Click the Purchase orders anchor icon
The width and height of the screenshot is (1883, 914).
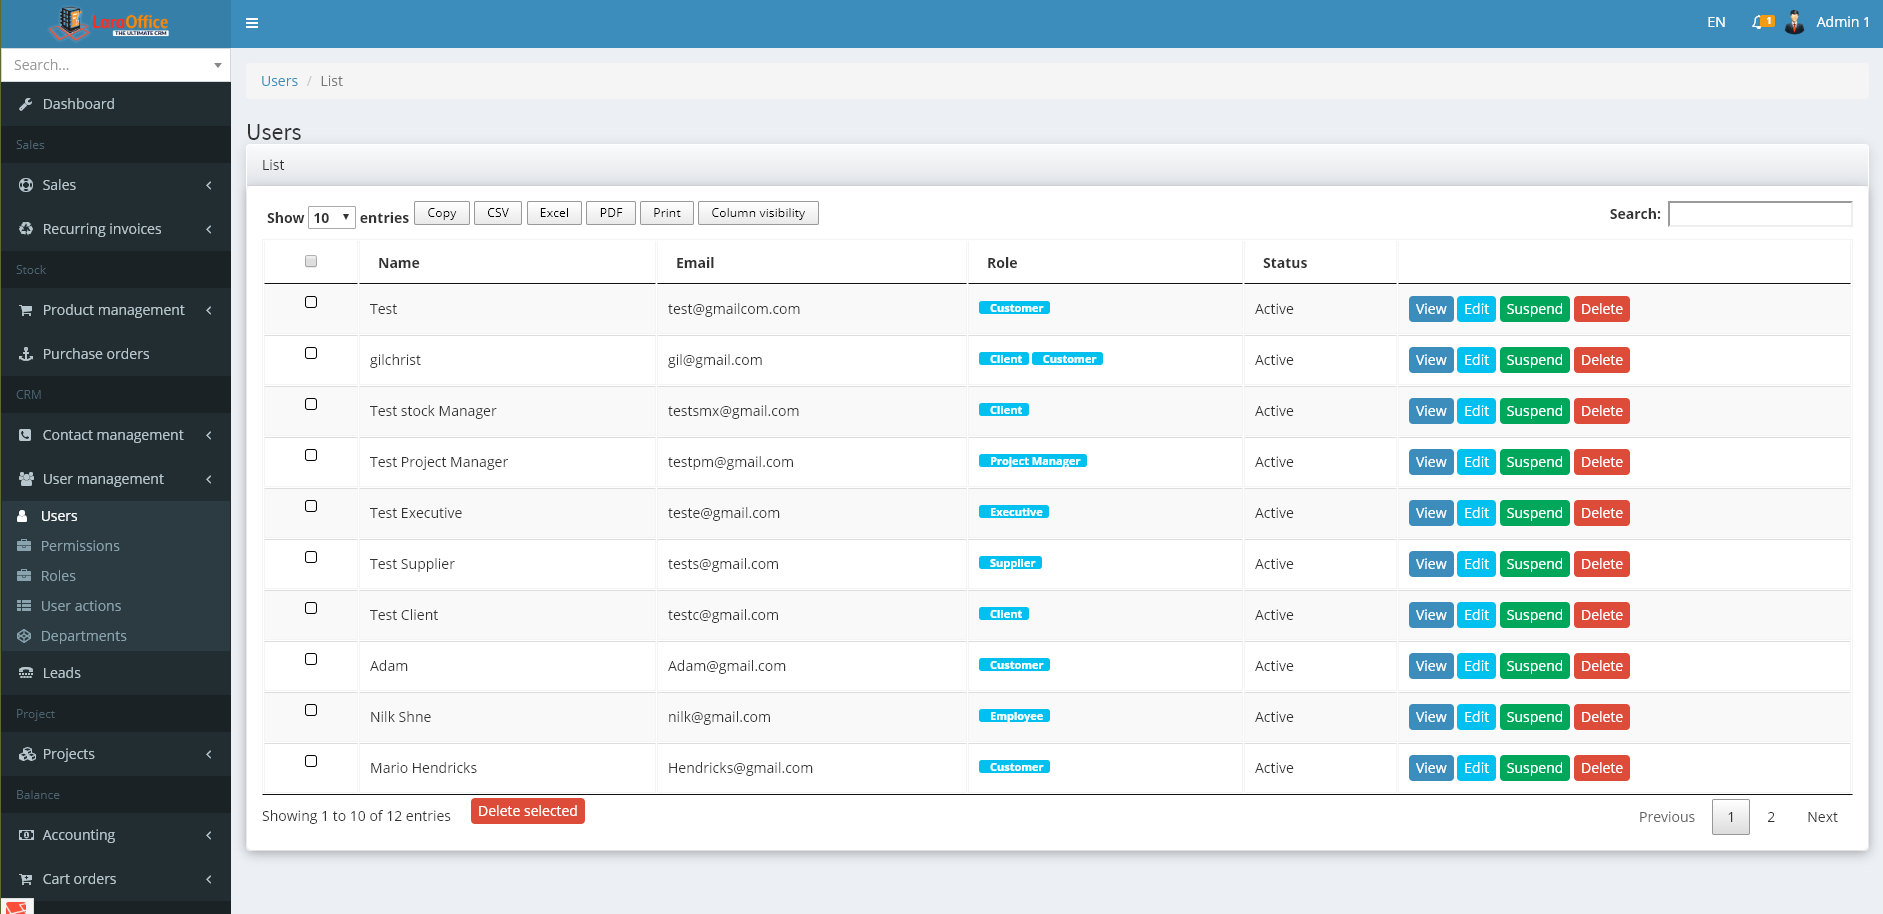pyautogui.click(x=26, y=354)
